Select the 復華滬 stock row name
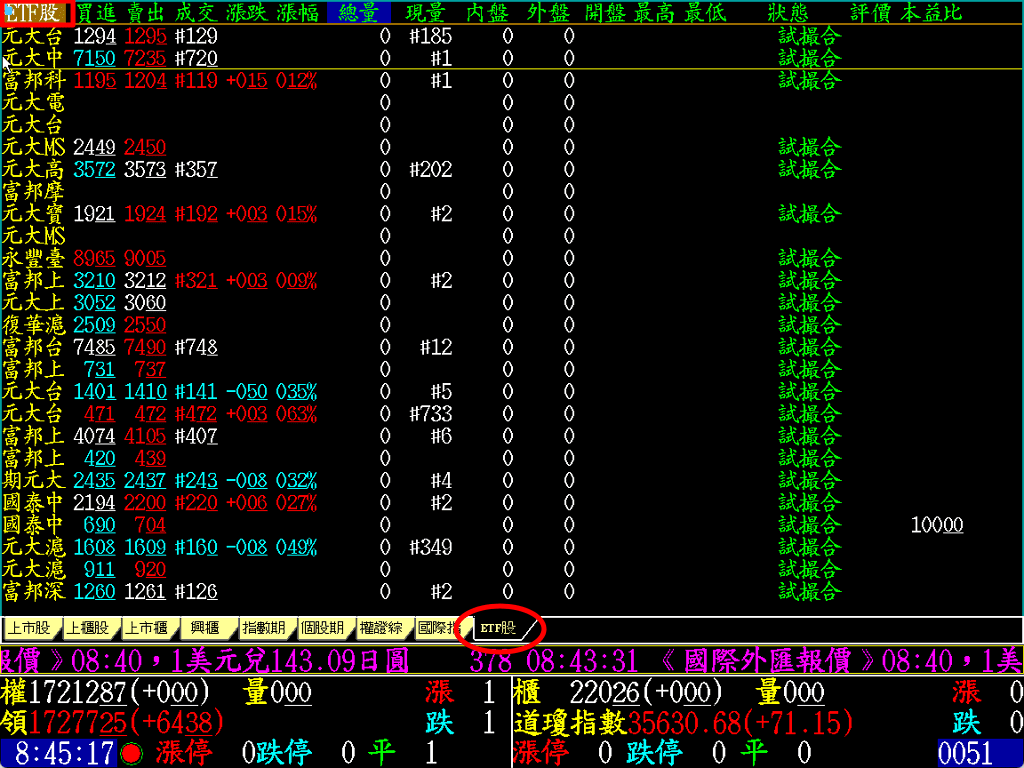 pyautogui.click(x=32, y=325)
